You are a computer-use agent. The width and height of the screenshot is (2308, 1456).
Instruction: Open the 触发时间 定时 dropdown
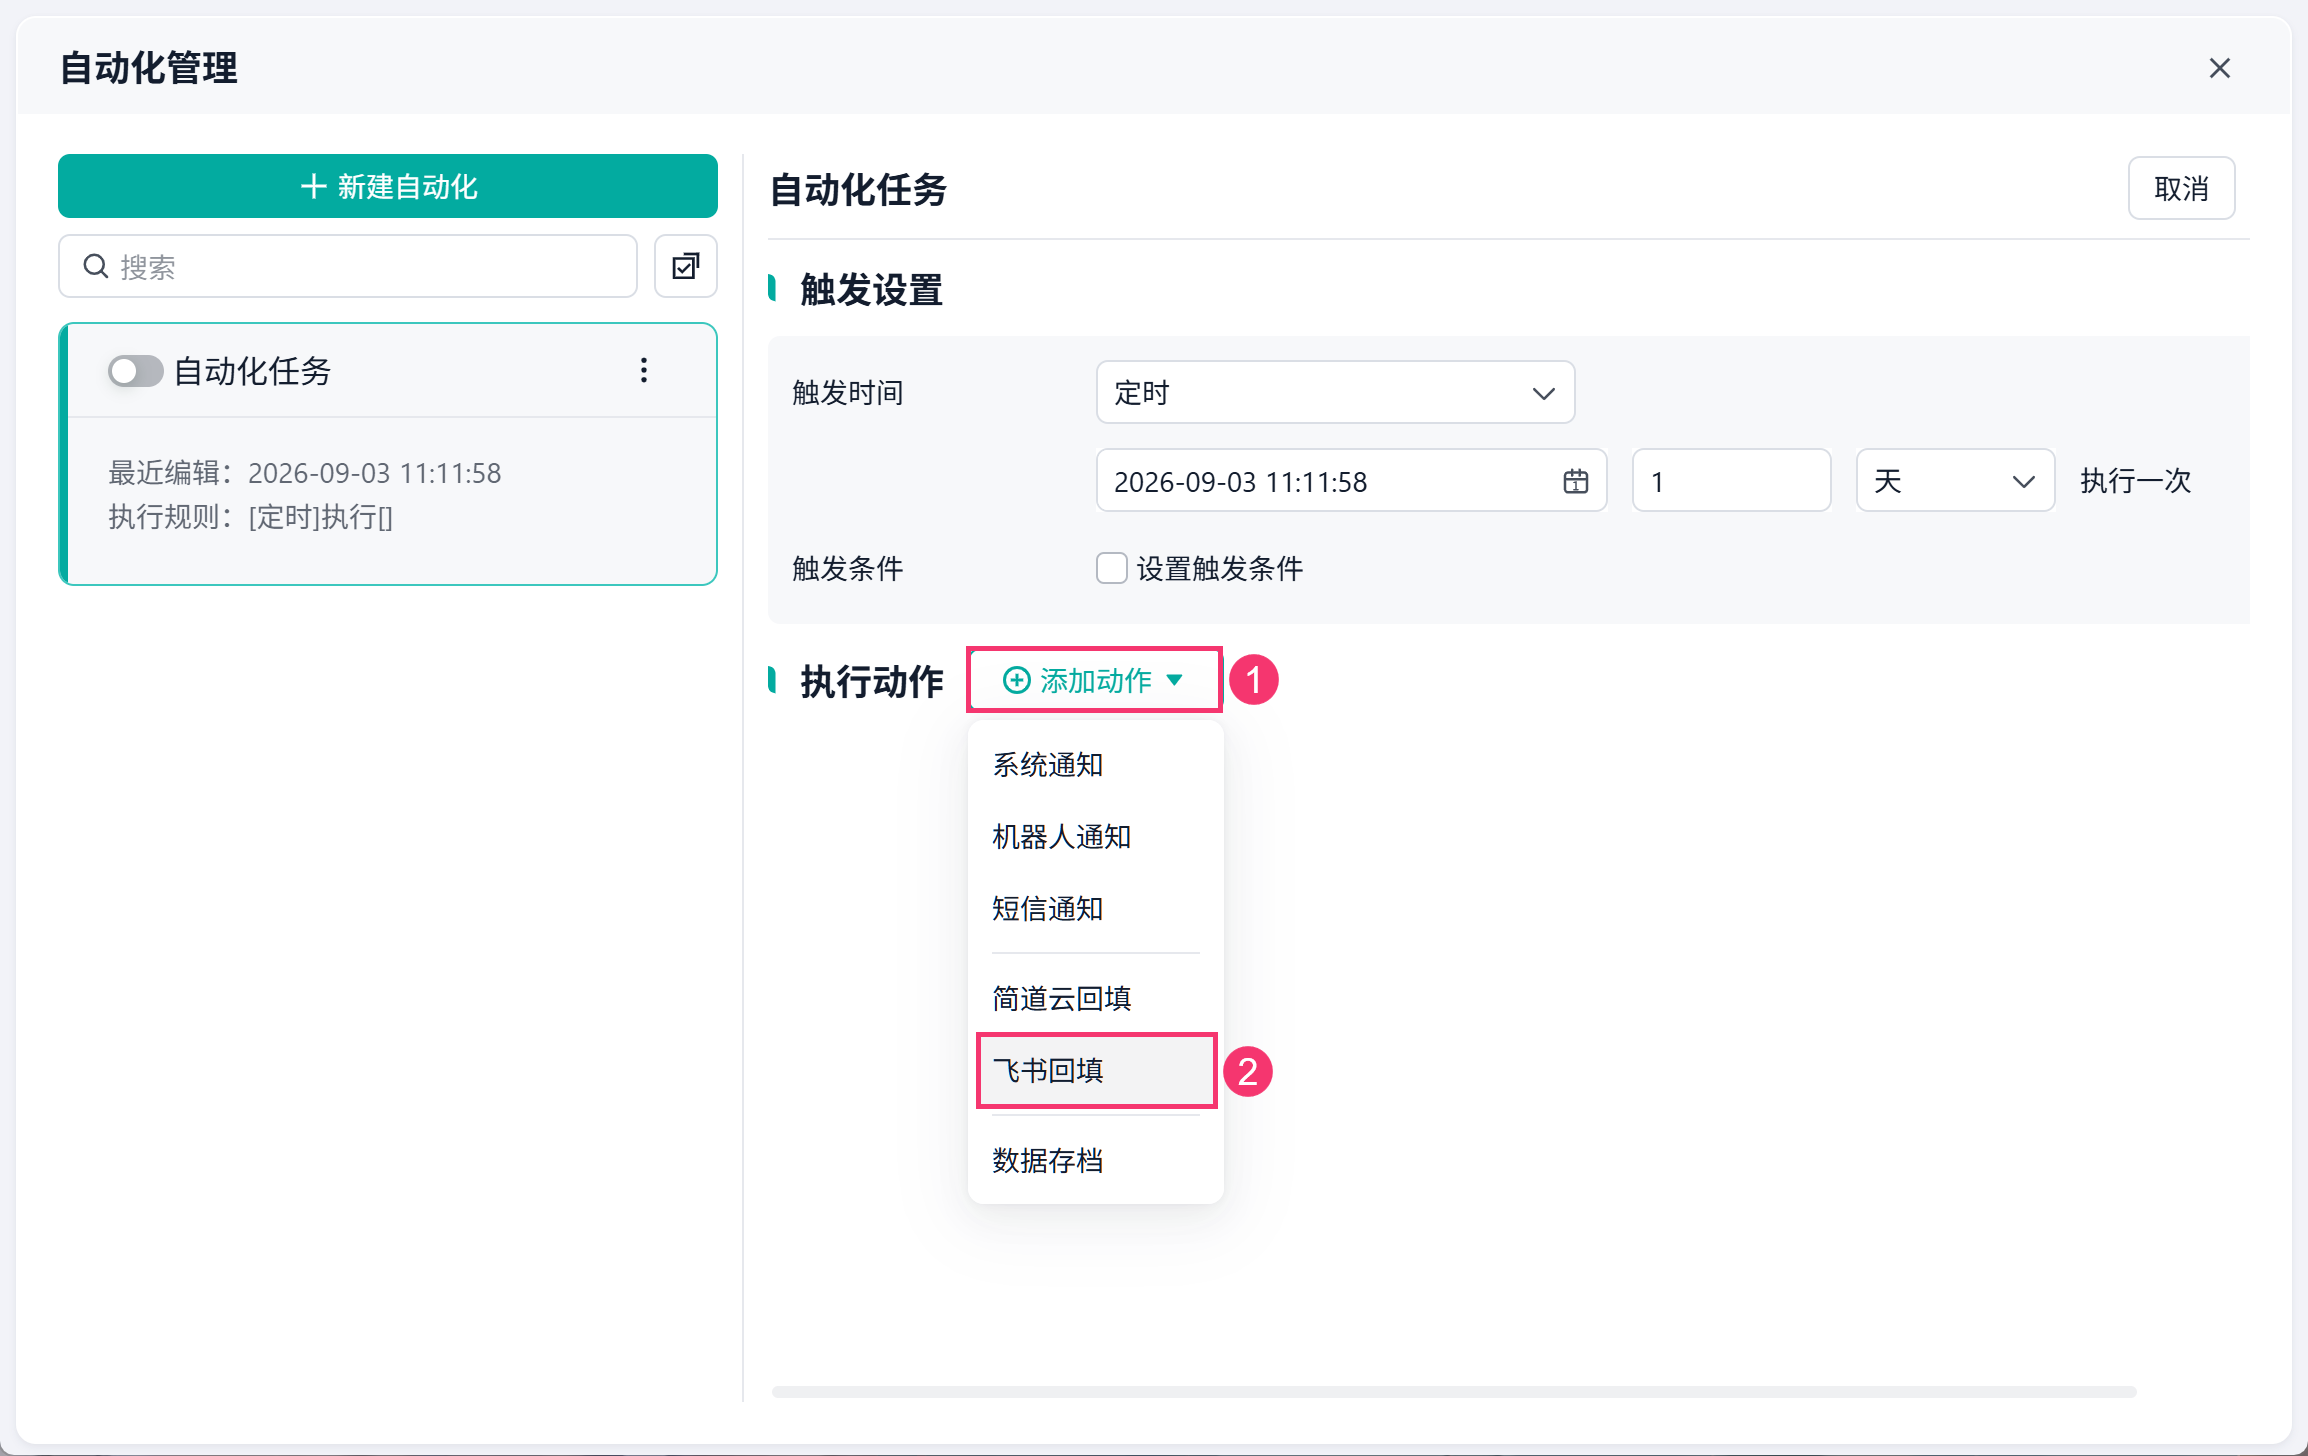tap(1335, 392)
